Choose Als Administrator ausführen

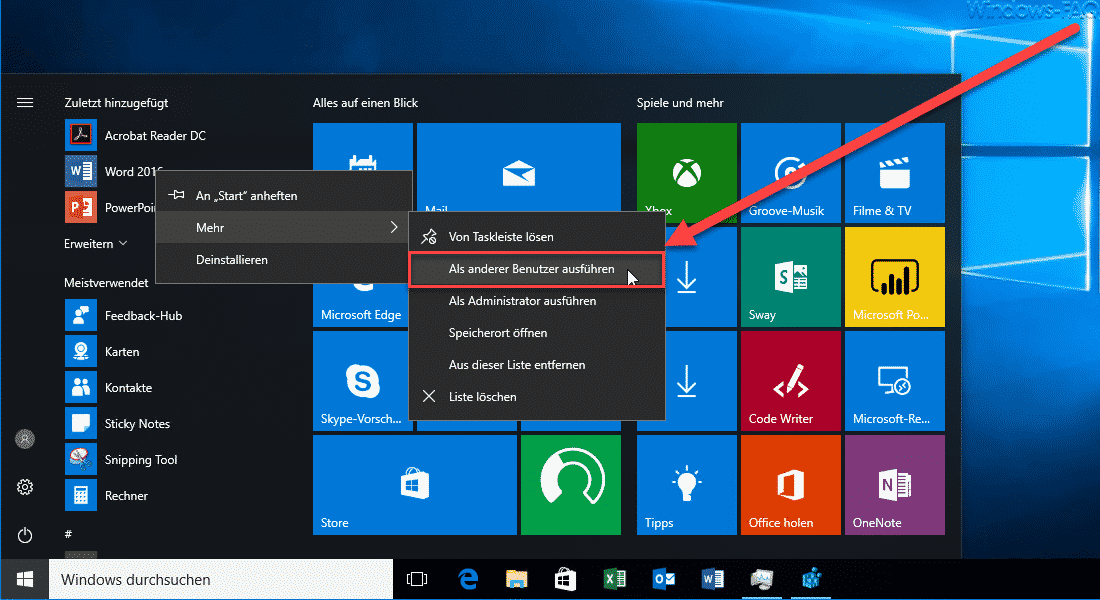coord(537,300)
